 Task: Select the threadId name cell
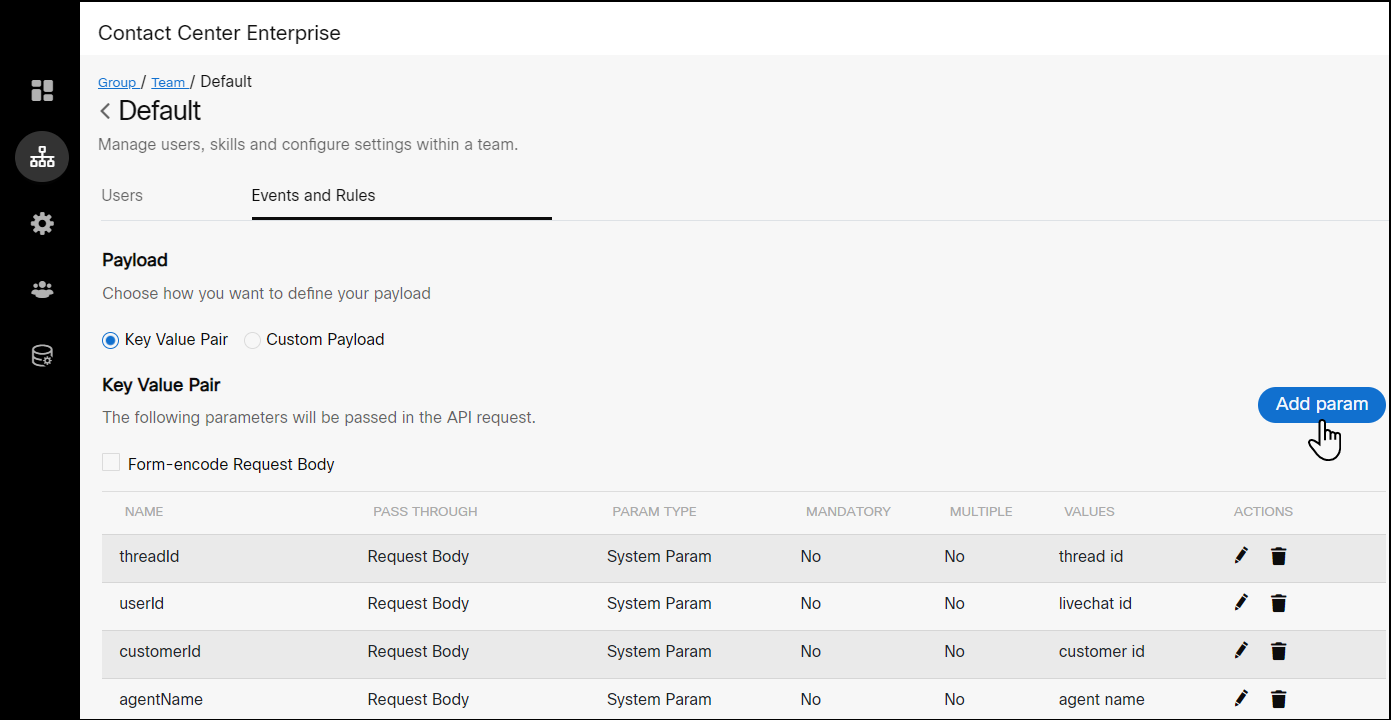[x=149, y=556]
